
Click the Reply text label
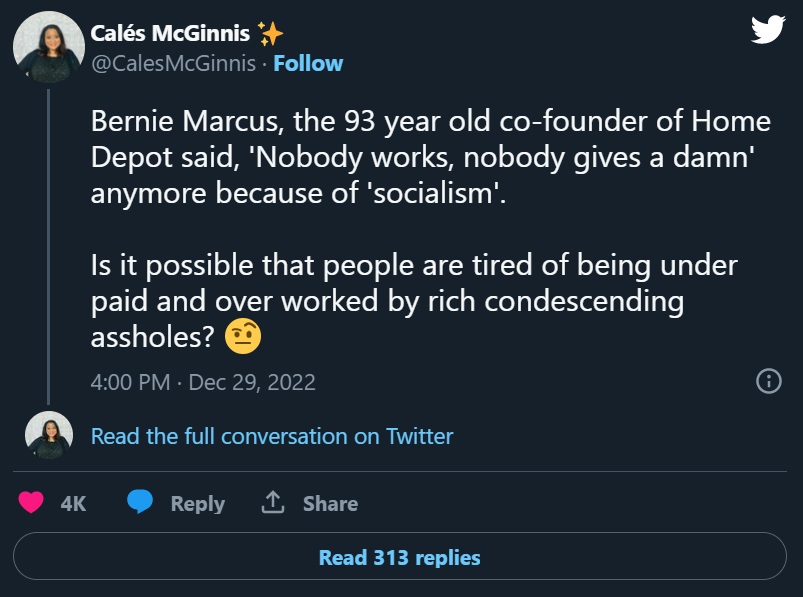pos(197,504)
